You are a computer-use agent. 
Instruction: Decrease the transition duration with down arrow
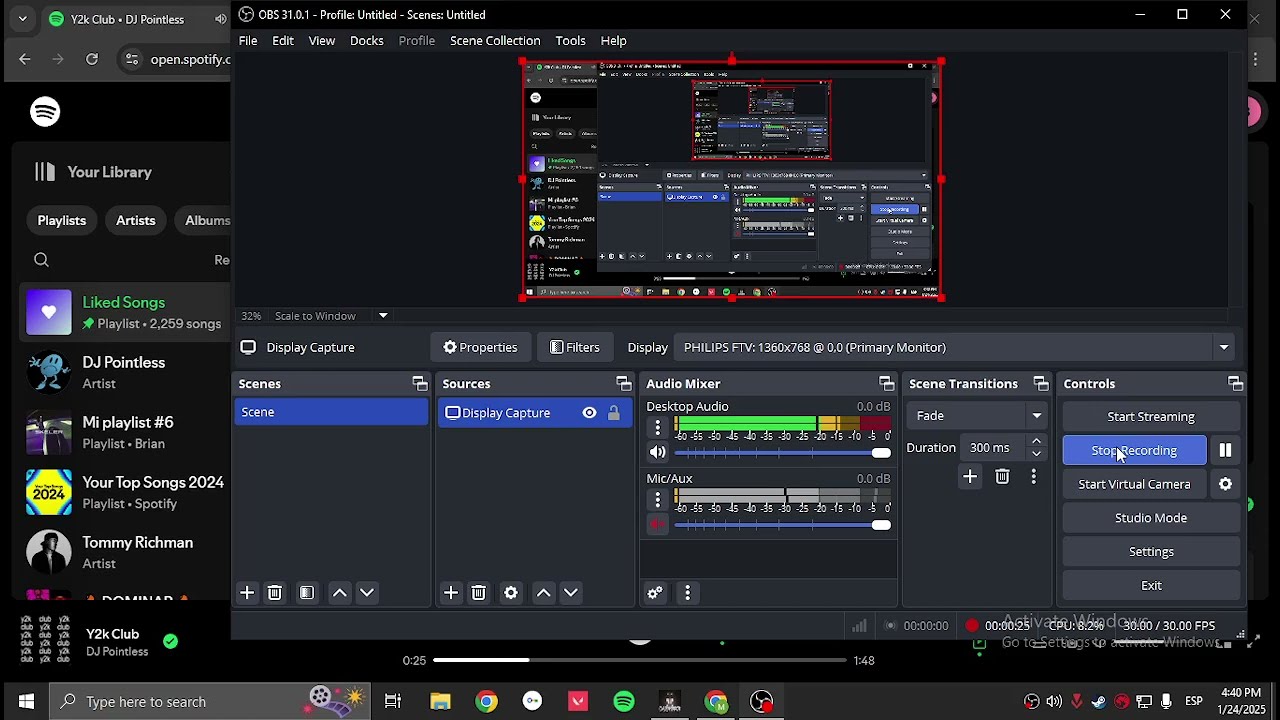1036,454
